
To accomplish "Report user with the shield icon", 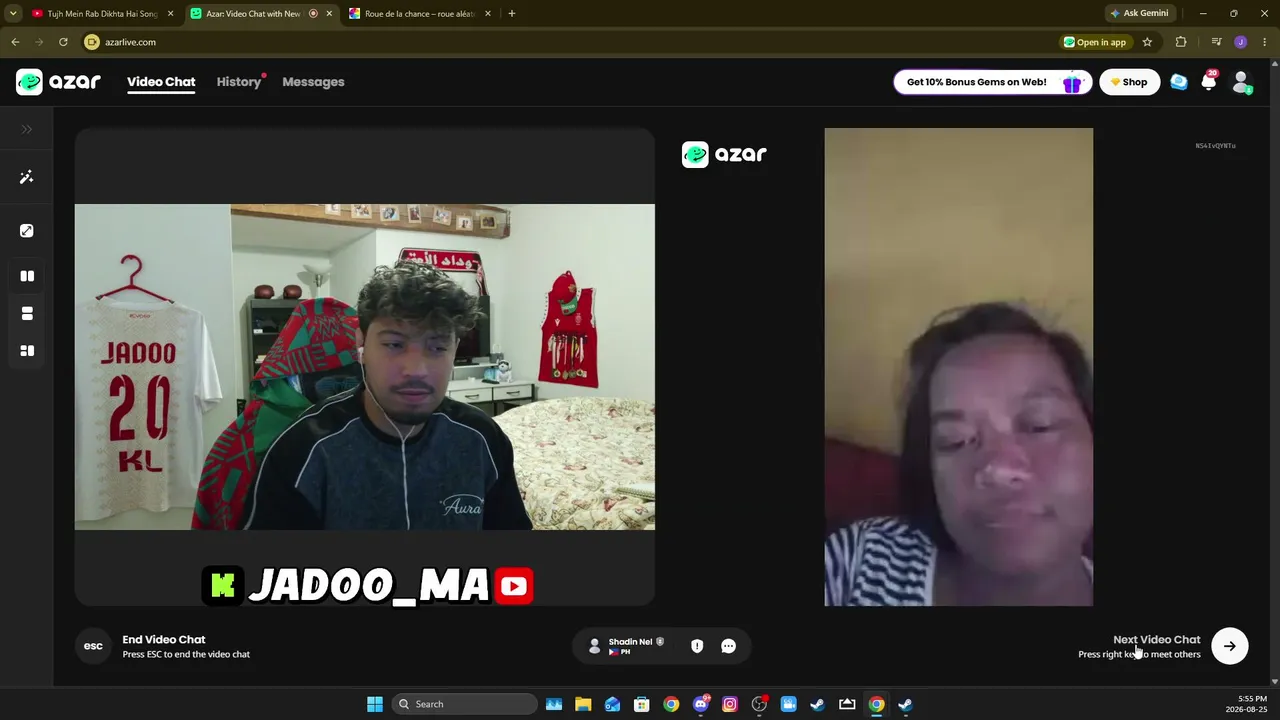I will click(697, 646).
